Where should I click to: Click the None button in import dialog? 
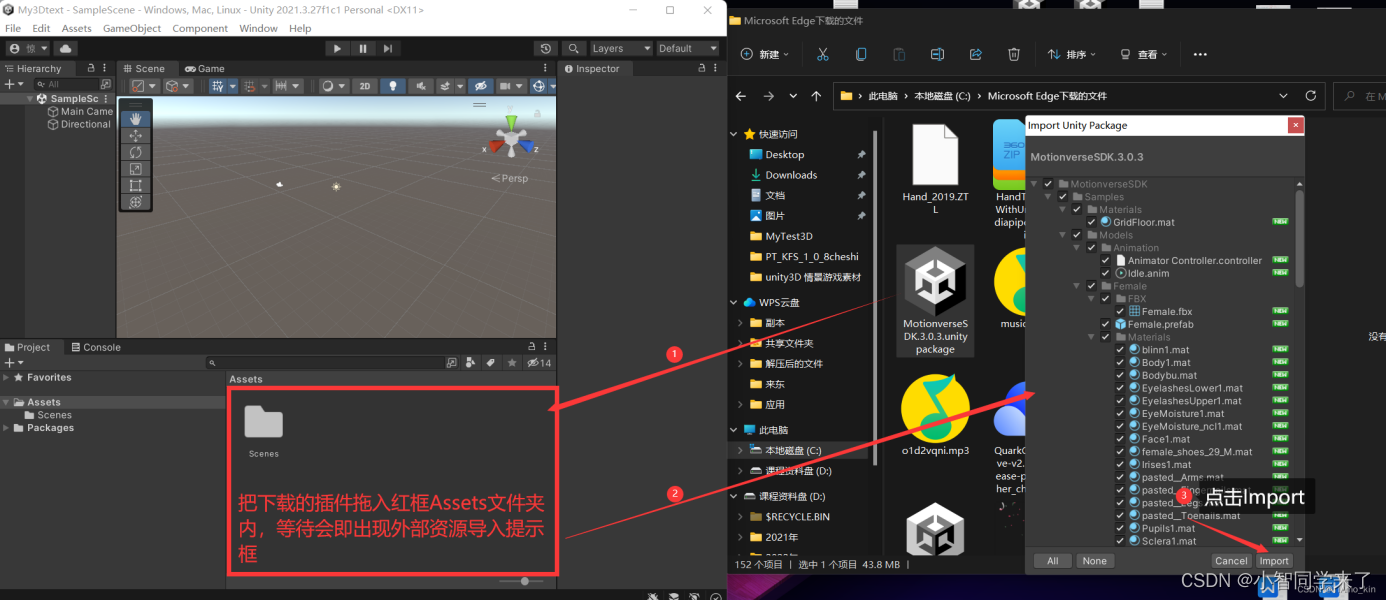click(x=1095, y=561)
